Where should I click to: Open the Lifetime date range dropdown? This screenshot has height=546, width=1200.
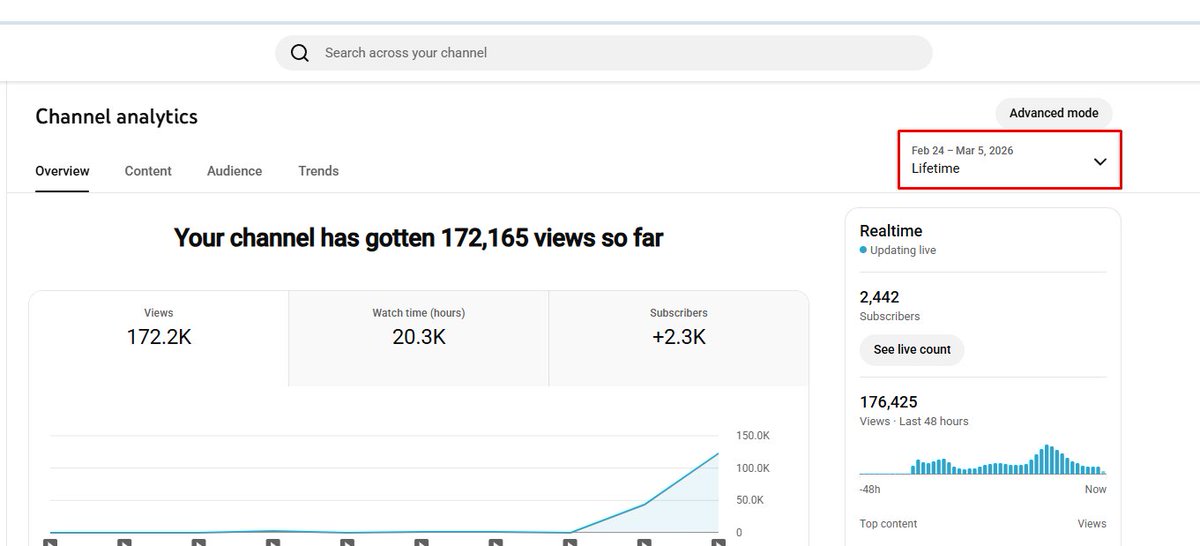(x=1009, y=160)
